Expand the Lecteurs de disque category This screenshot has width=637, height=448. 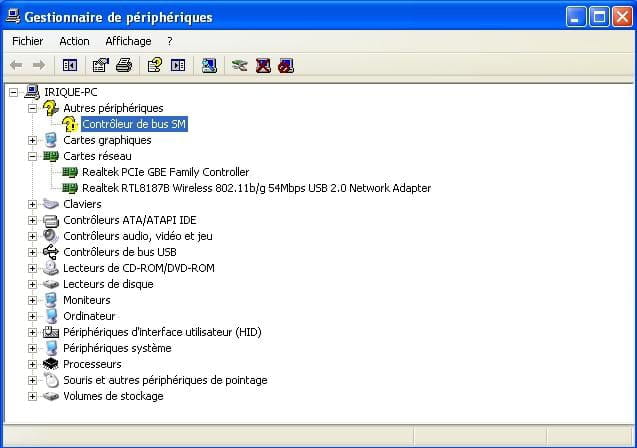[32, 284]
